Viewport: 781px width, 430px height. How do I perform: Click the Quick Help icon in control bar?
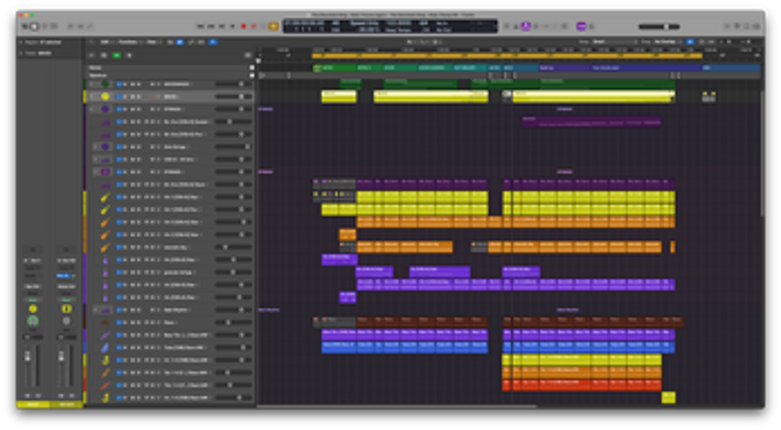click(x=44, y=26)
